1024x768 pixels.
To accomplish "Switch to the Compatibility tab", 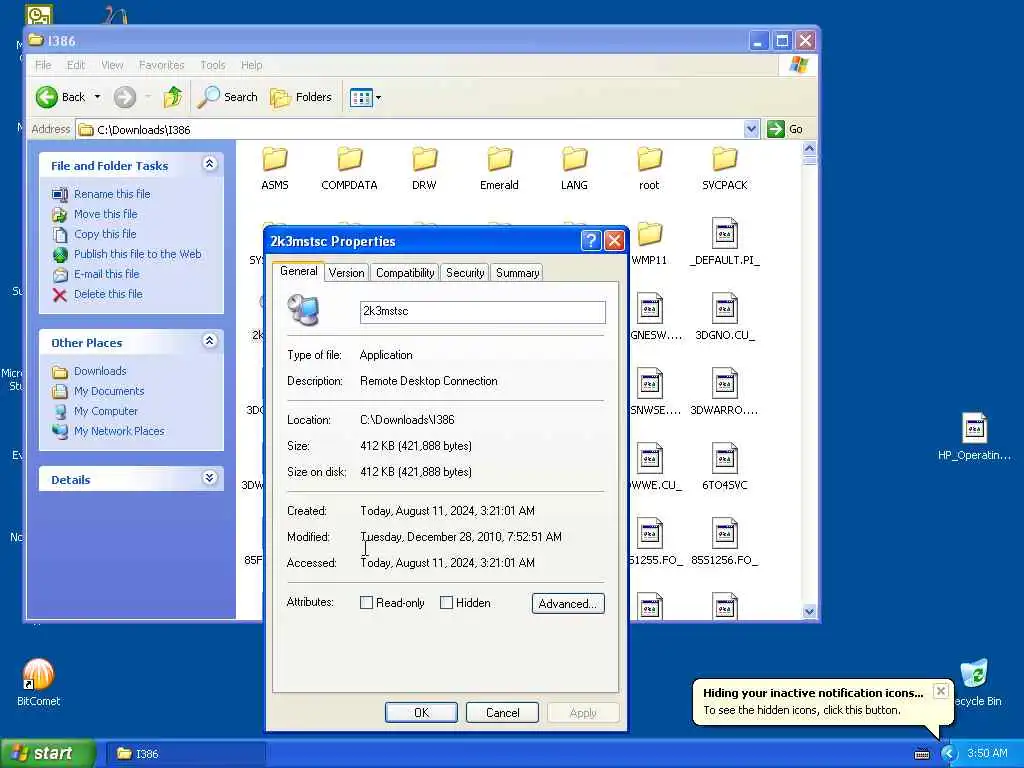I will click(x=405, y=273).
